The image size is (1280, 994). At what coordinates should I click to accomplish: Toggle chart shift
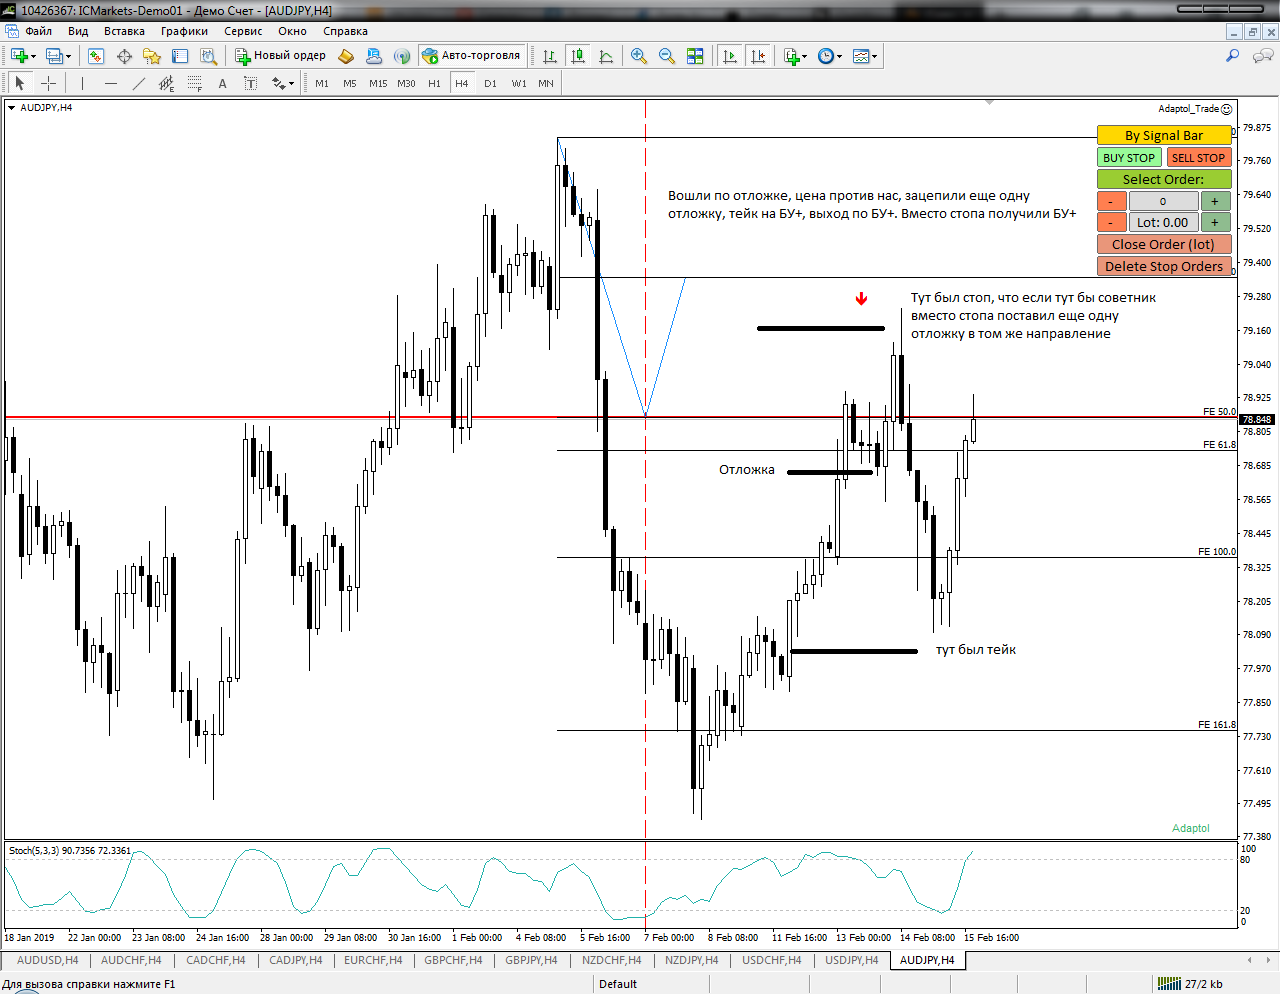(758, 56)
